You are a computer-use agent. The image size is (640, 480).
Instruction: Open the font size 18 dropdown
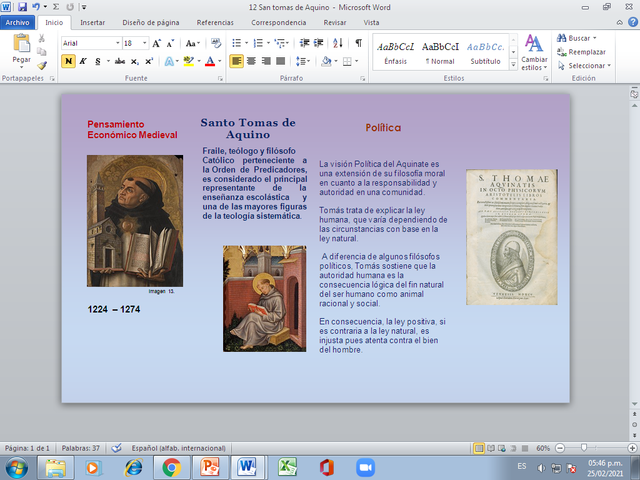(144, 43)
